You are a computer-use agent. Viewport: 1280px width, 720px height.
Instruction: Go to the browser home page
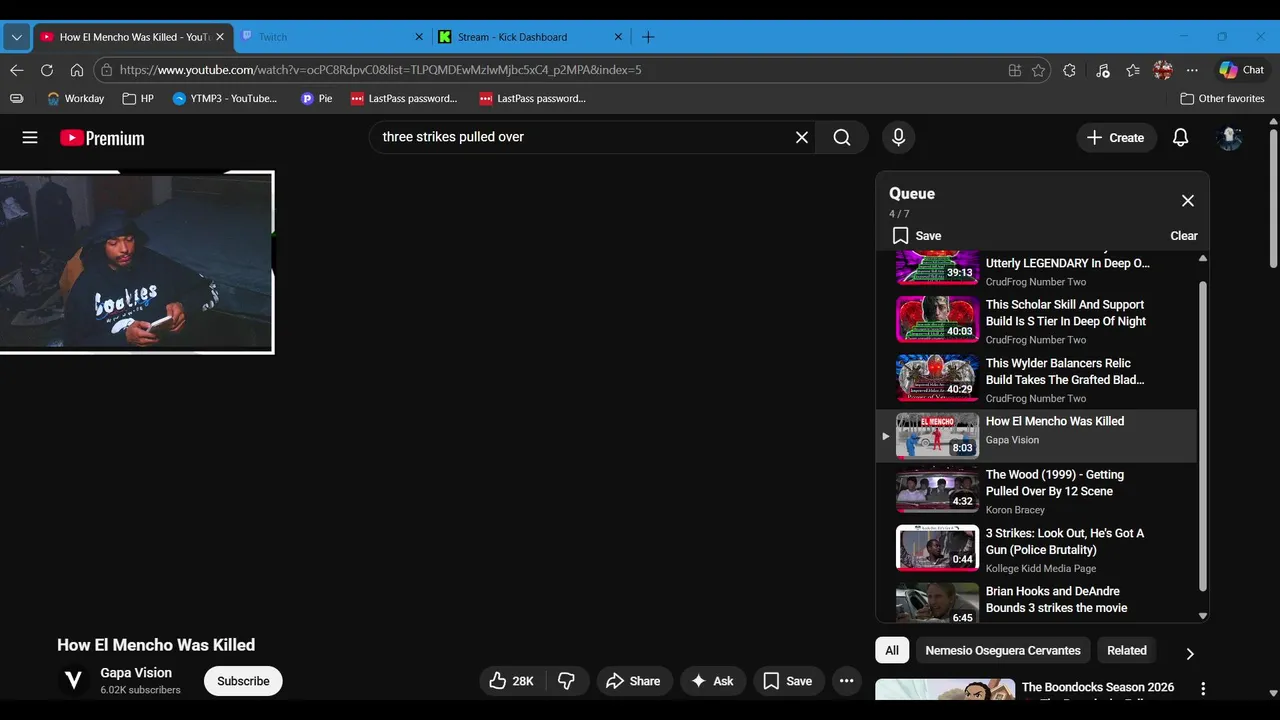(77, 70)
